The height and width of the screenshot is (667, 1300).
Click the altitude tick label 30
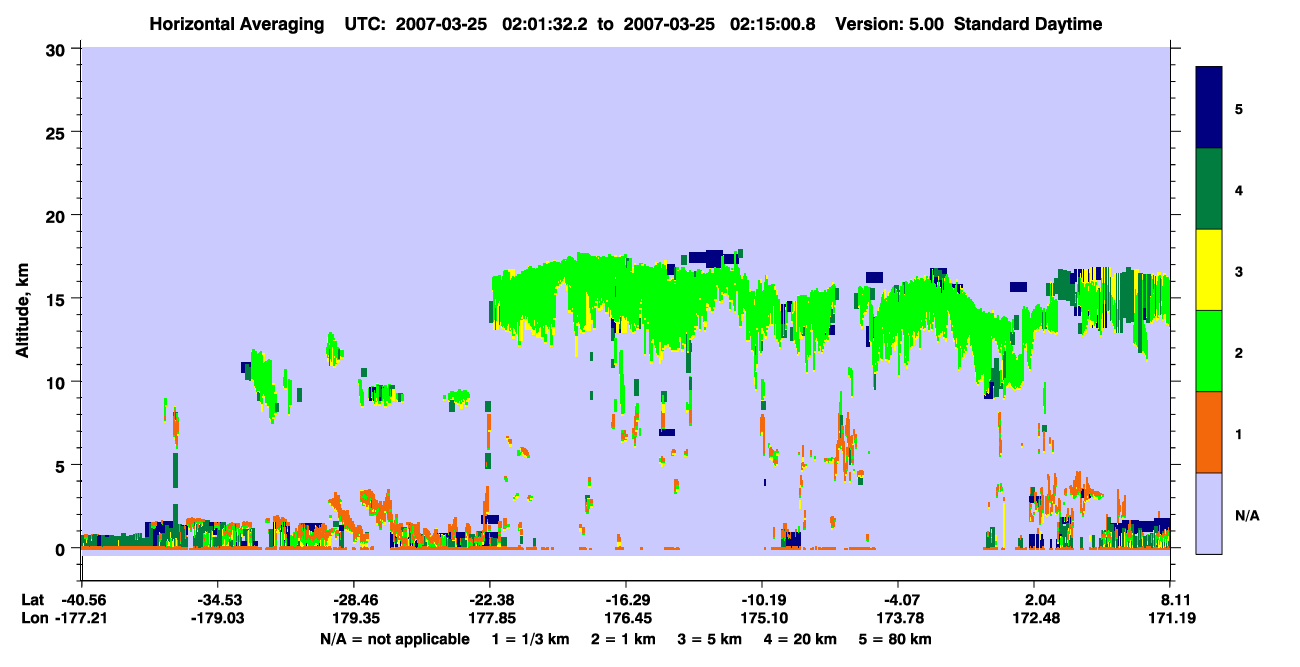(x=58, y=49)
